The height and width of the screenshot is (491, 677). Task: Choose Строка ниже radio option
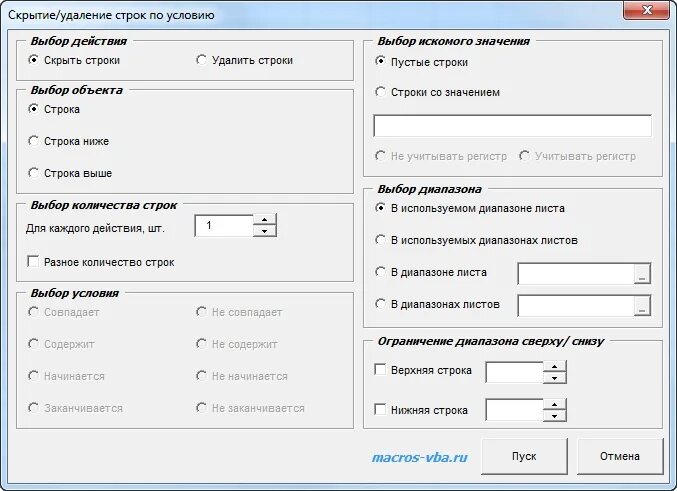[x=33, y=141]
